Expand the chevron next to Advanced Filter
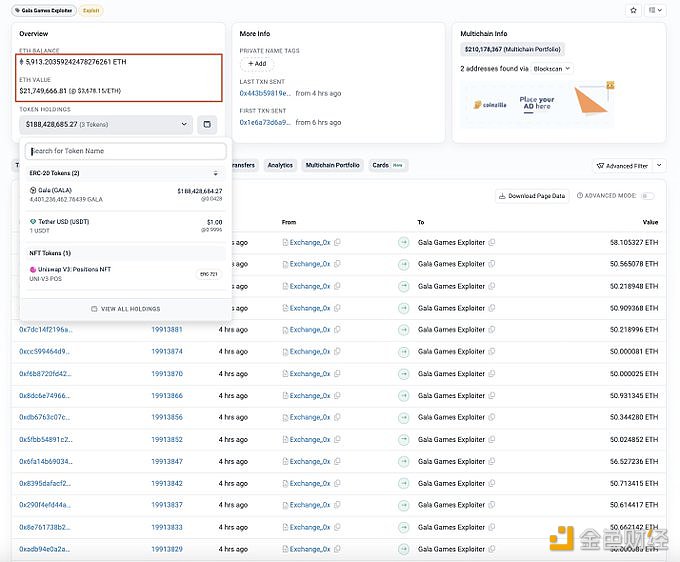Screen dimensions: 680x562 tap(659, 166)
